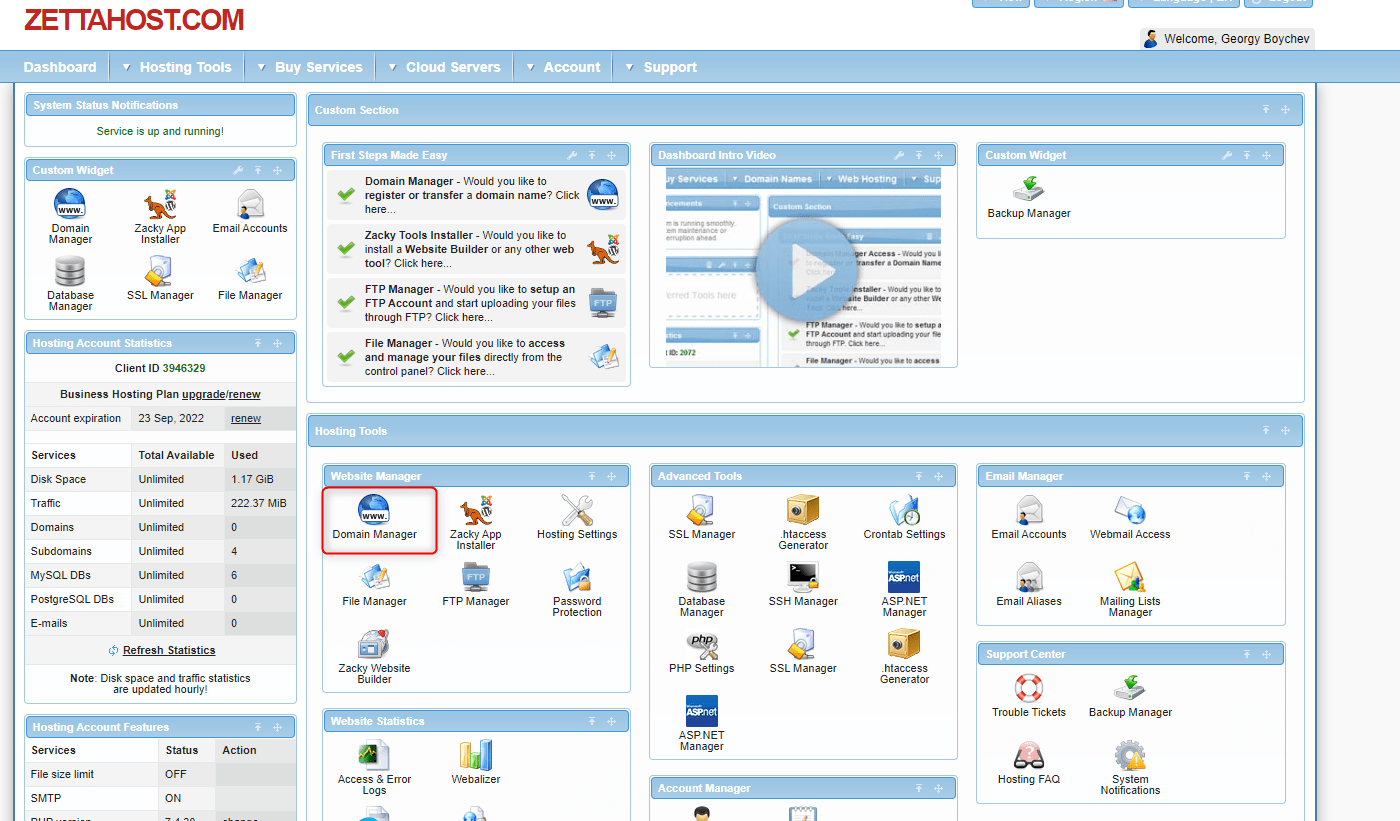
Task: Open SSH Manager tool
Action: (803, 585)
